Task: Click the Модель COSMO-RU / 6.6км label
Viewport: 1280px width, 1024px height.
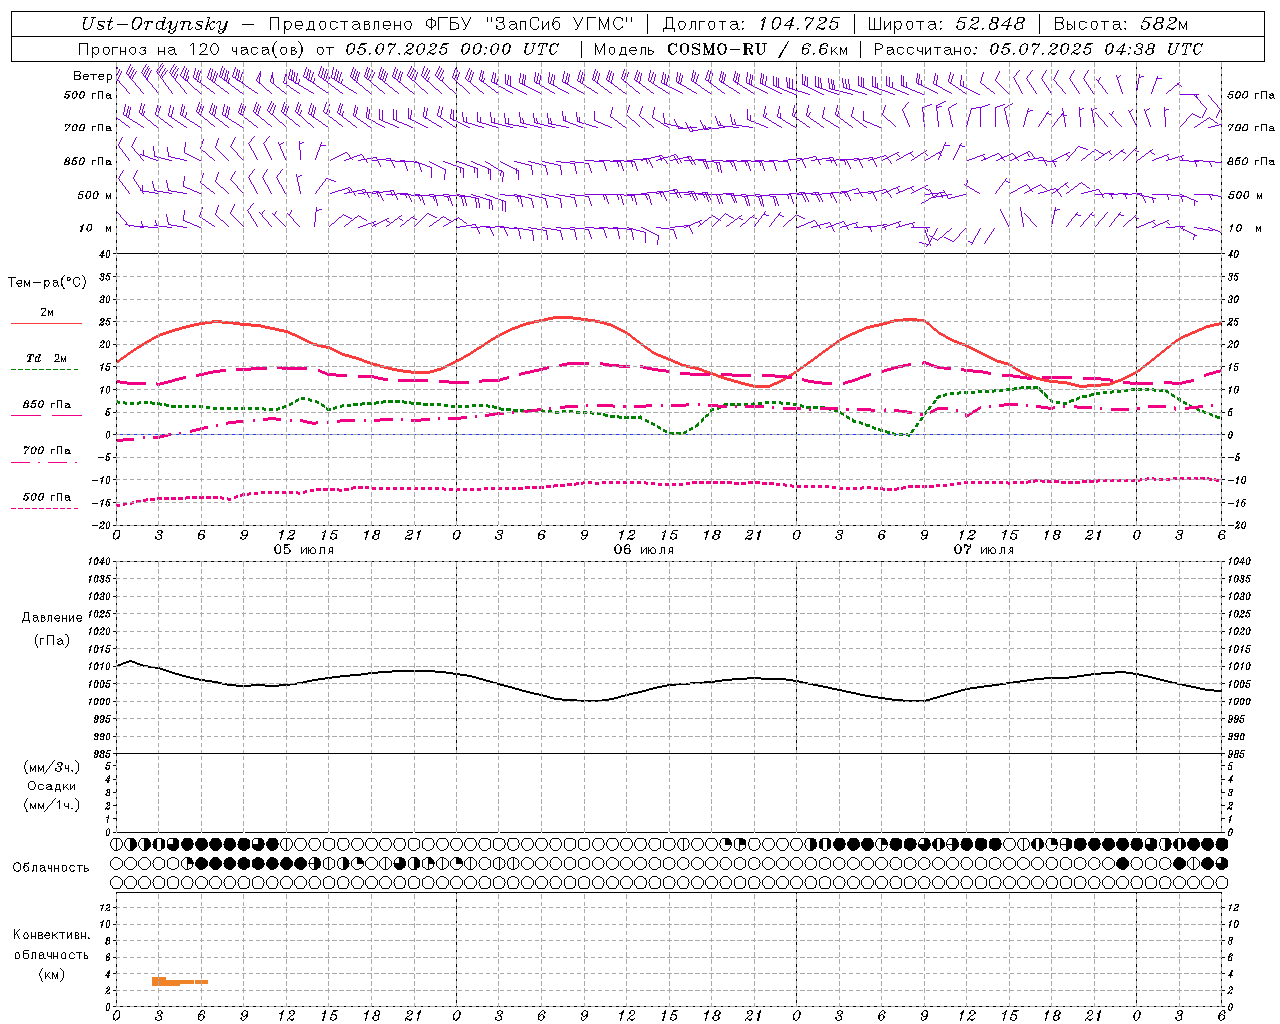Action: 720,48
